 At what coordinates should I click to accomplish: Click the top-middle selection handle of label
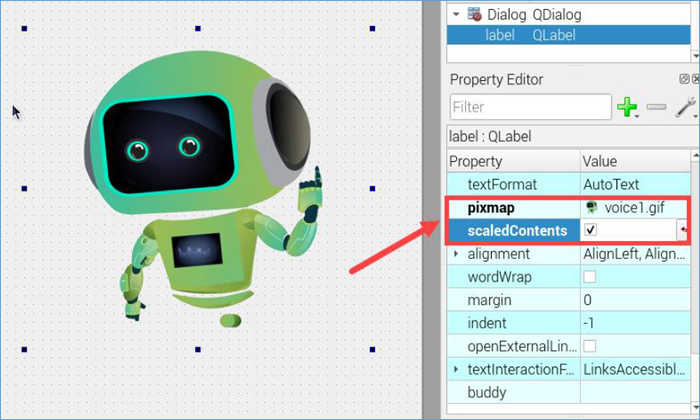click(x=198, y=29)
